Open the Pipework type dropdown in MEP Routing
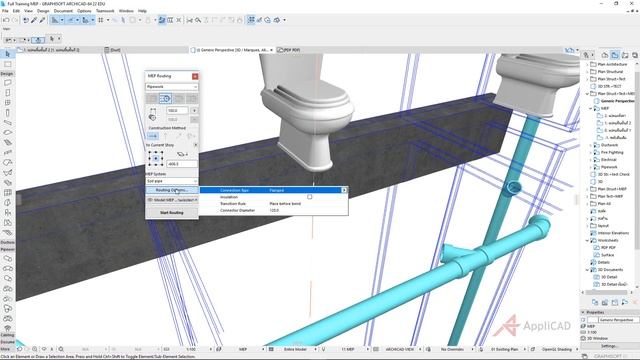This screenshot has height=360, width=640. (172, 87)
